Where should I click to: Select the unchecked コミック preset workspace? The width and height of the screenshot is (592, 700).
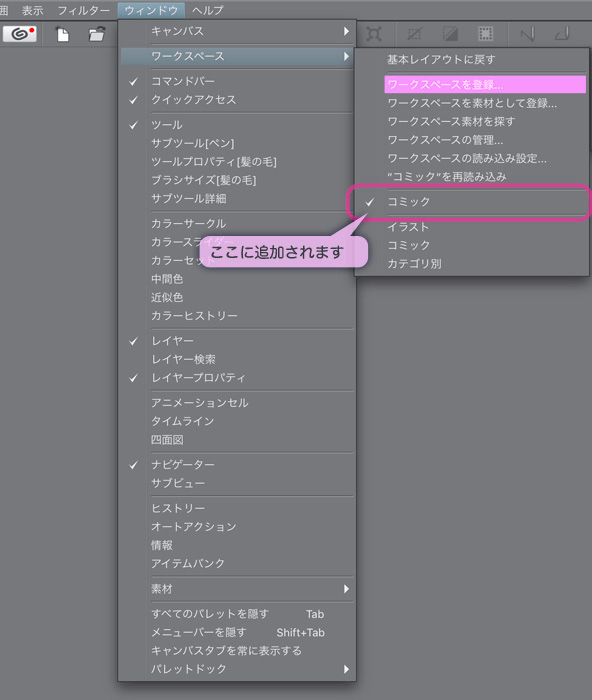[x=471, y=245]
